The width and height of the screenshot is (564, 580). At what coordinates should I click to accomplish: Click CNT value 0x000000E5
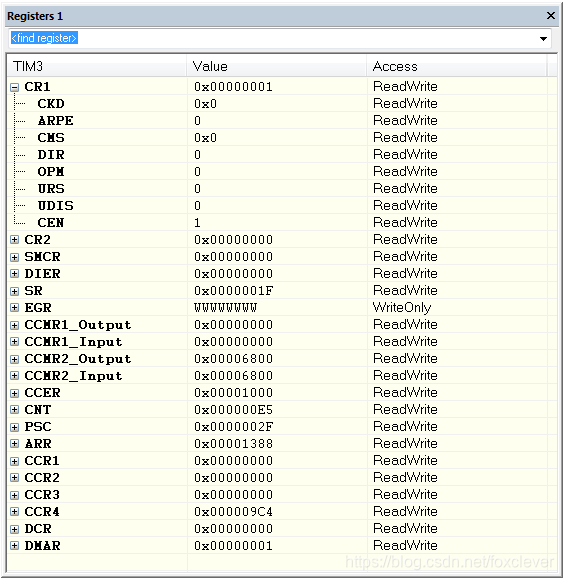click(x=233, y=410)
